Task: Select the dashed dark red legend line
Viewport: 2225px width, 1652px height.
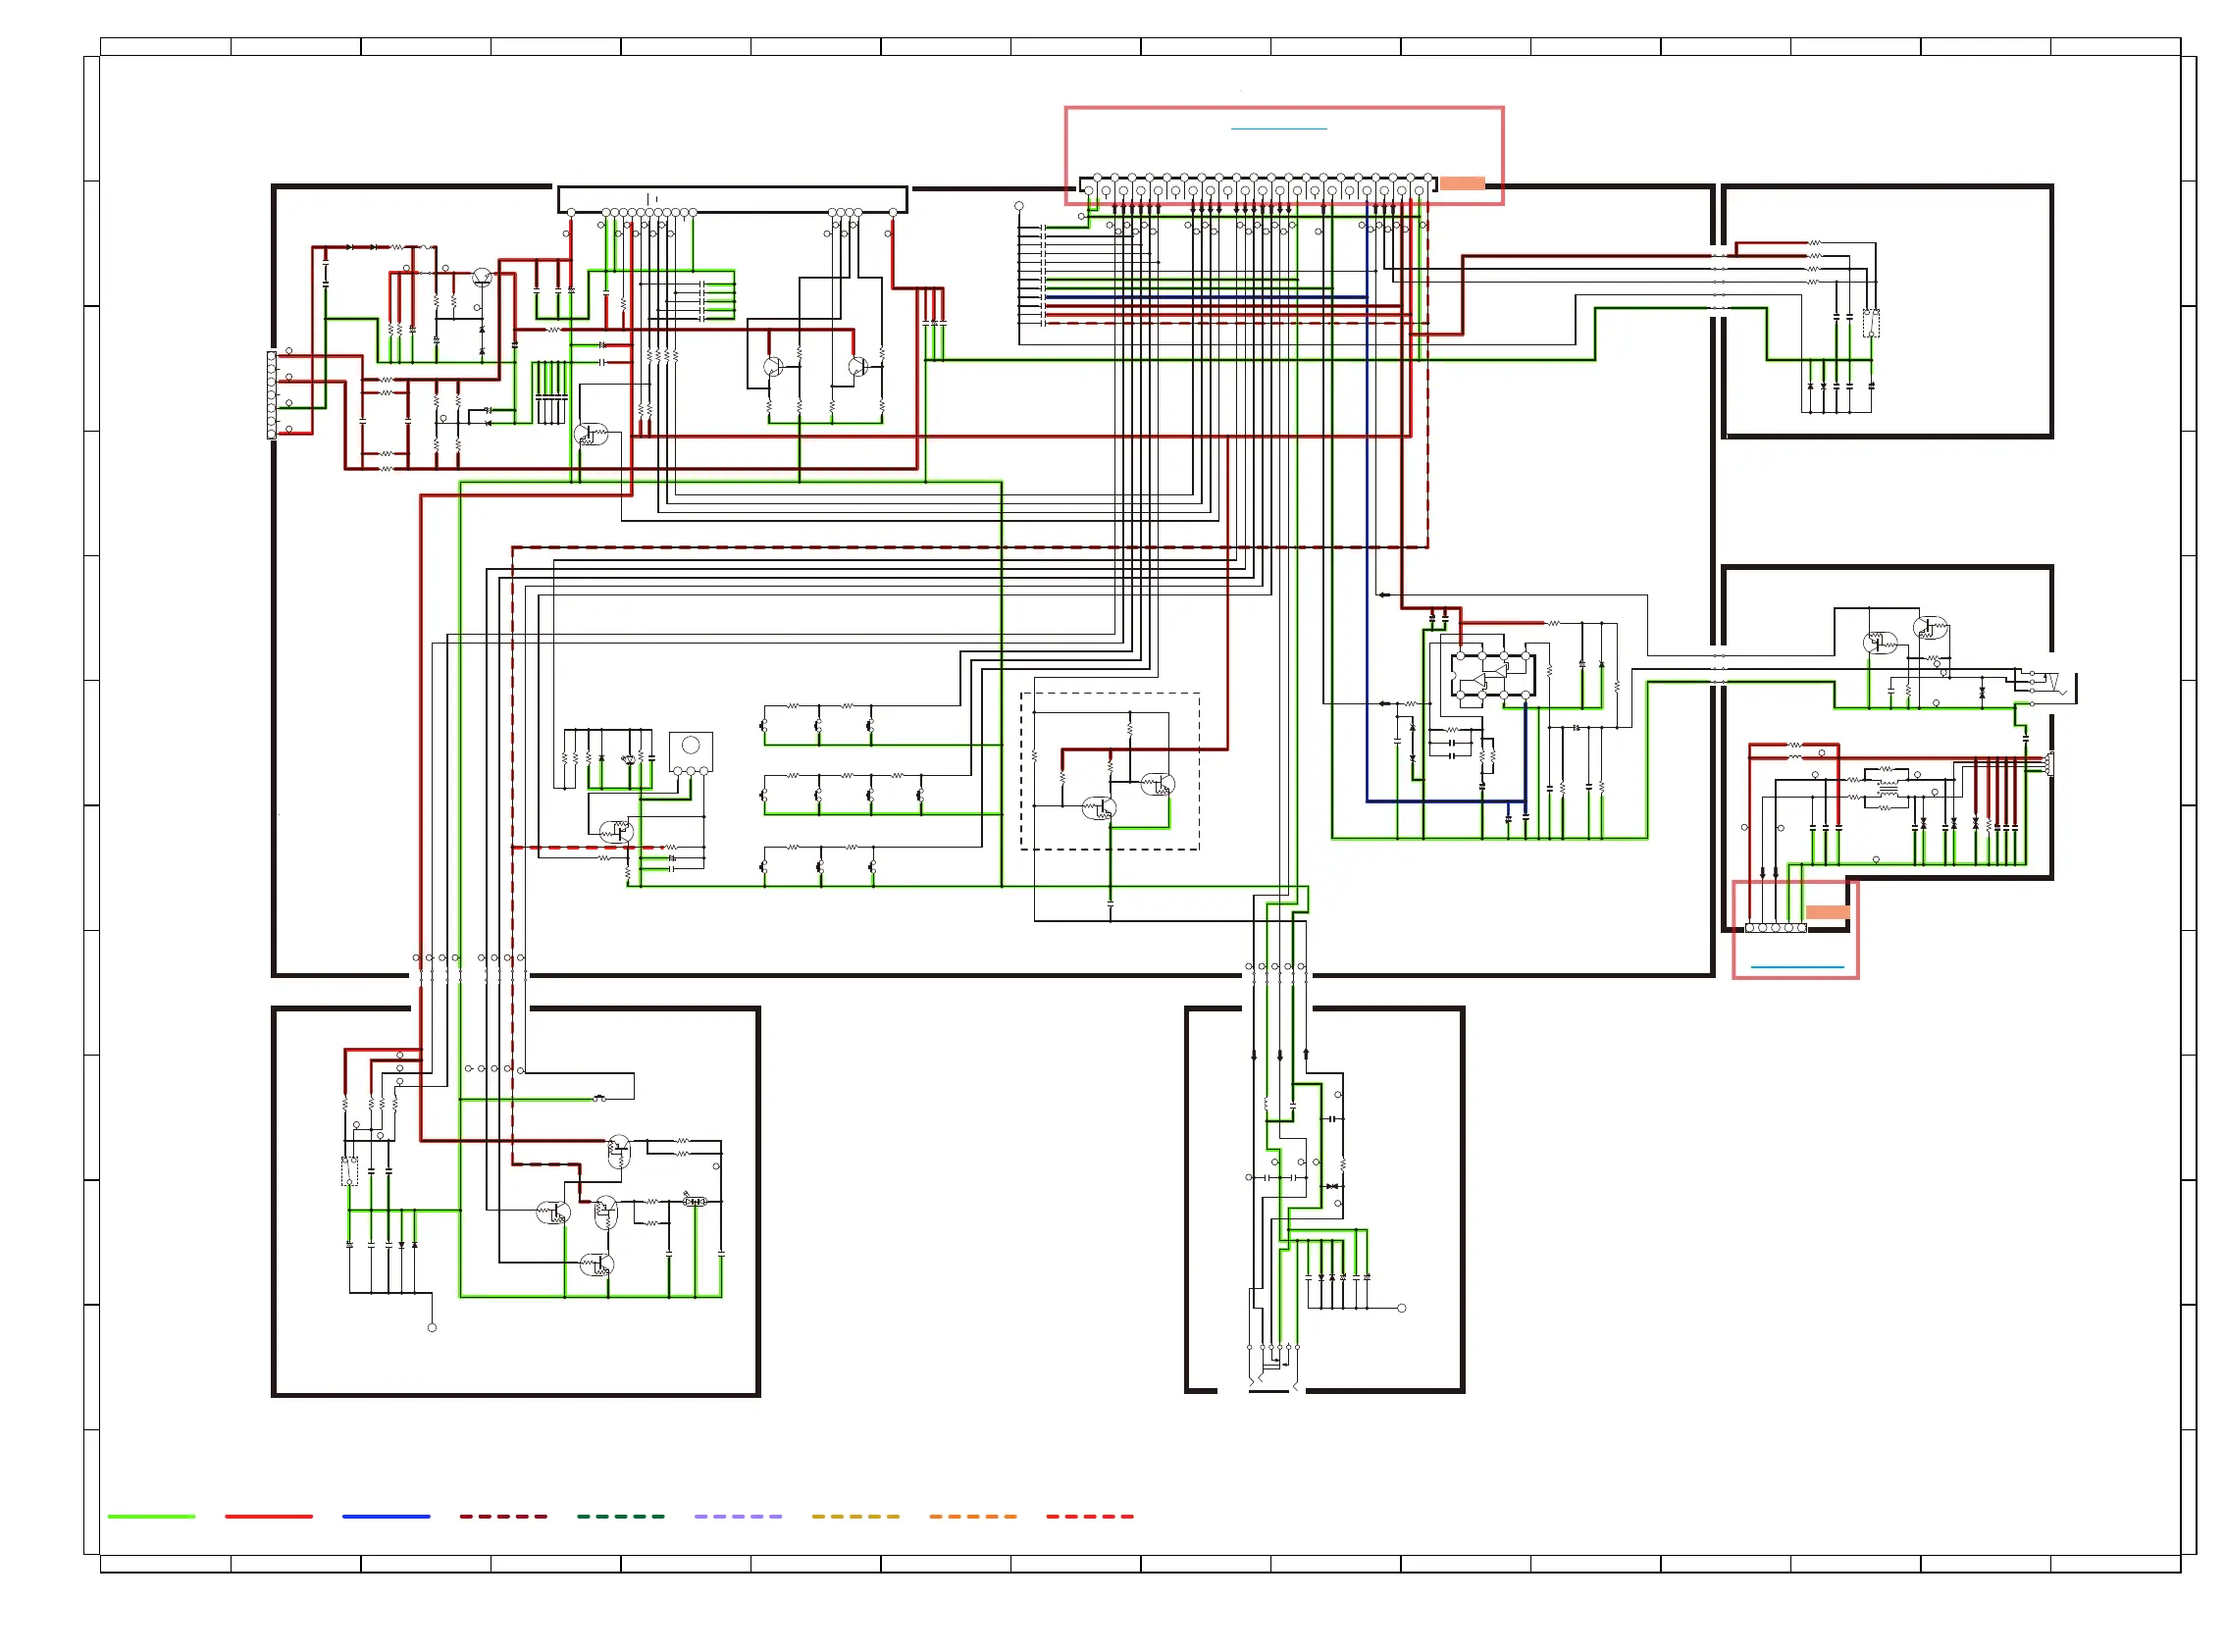Action: pyautogui.click(x=503, y=1516)
